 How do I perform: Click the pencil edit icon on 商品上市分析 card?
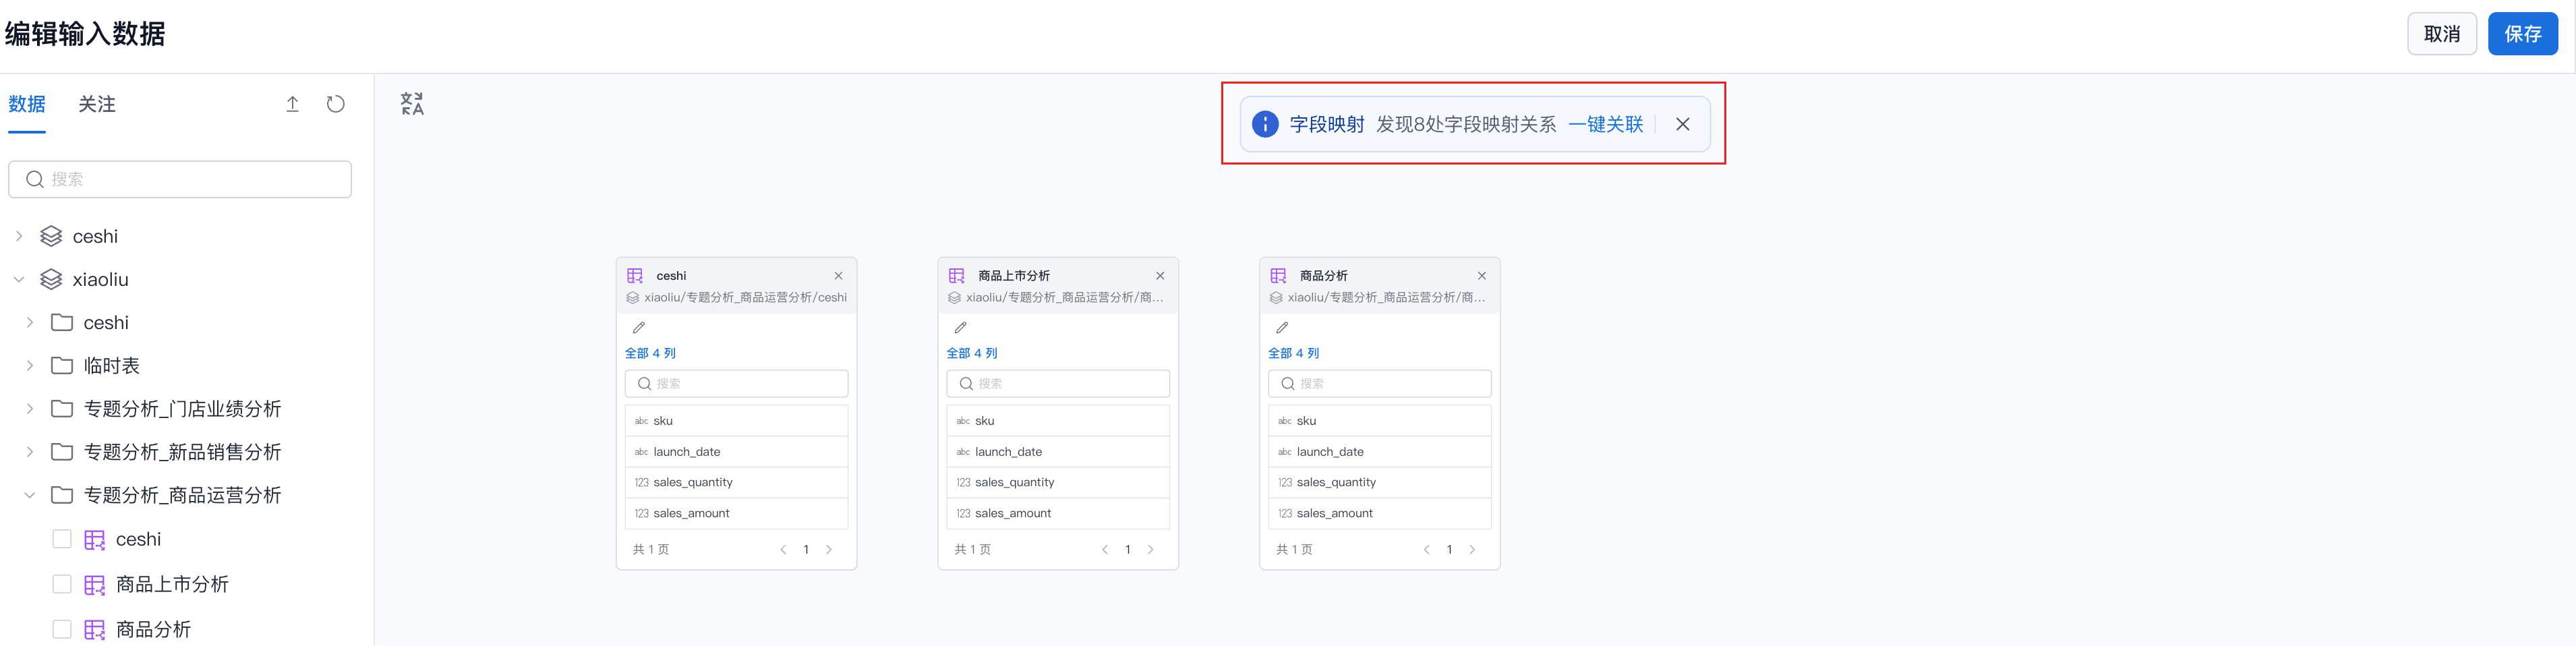point(960,328)
